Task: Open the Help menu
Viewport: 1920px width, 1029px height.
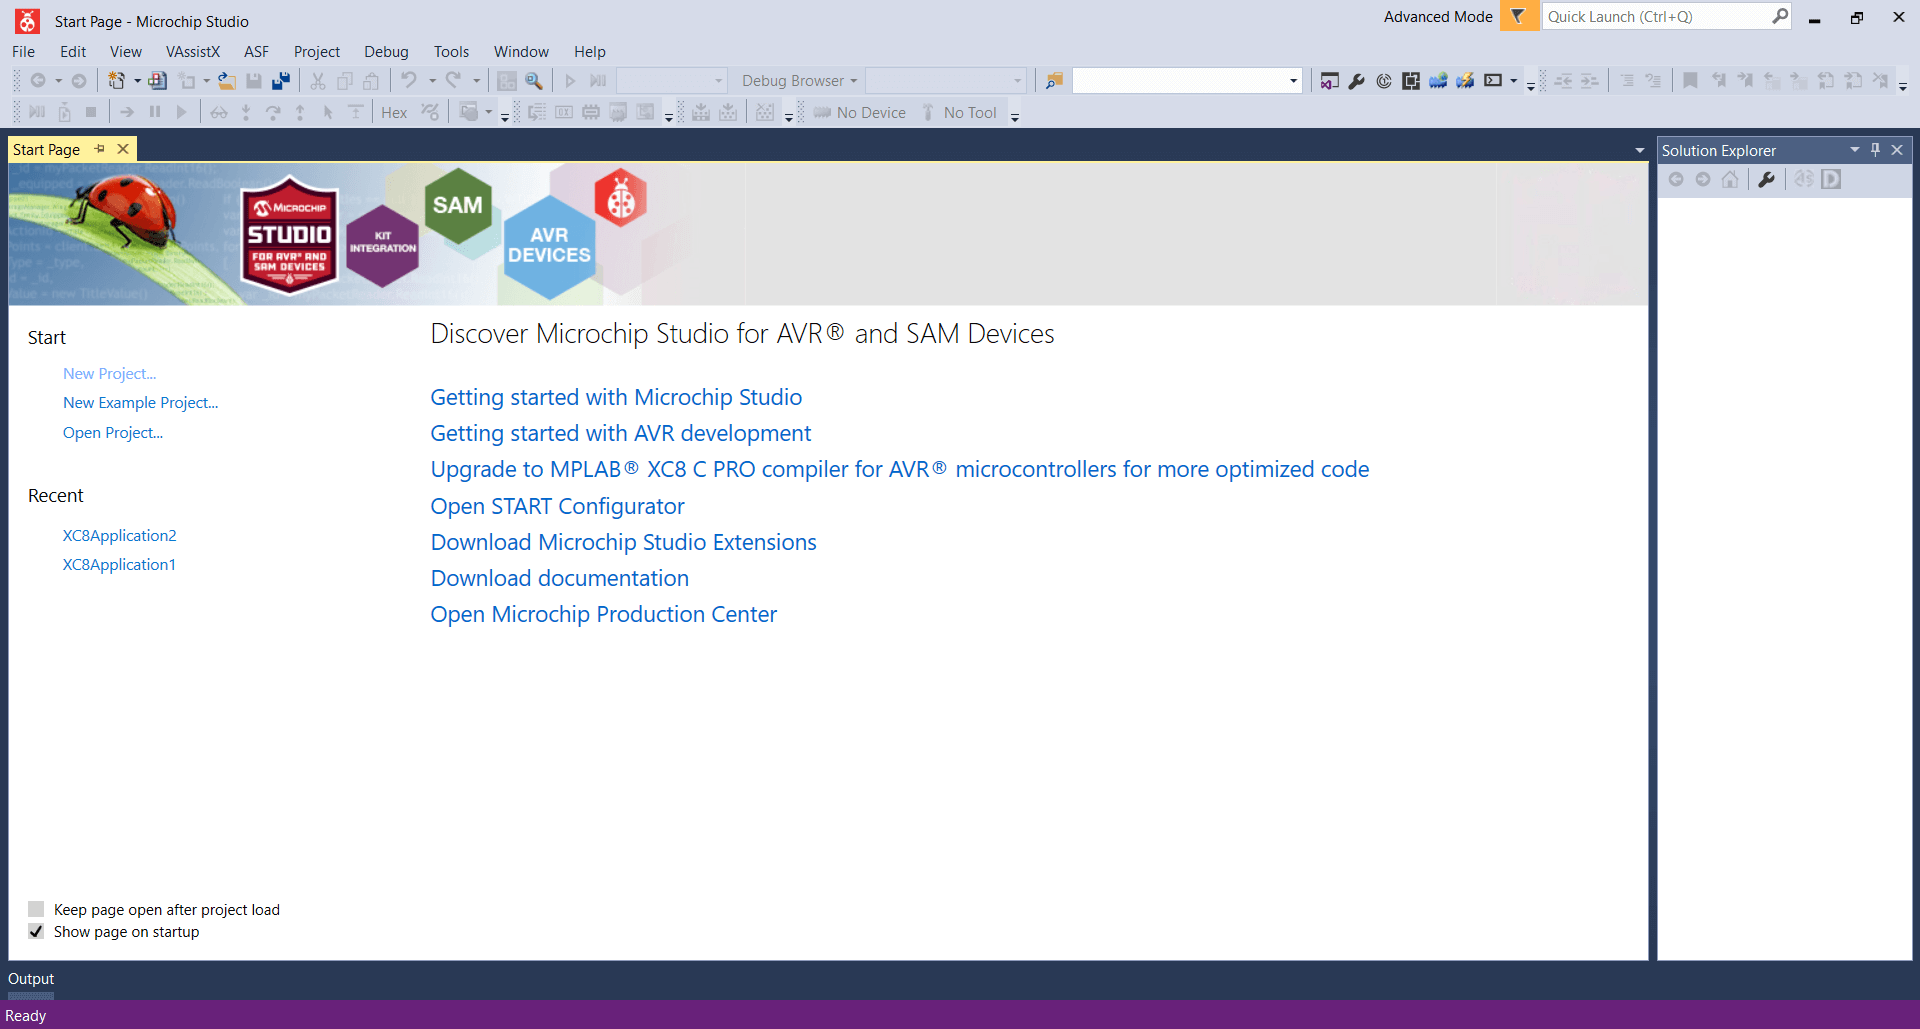Action: point(589,52)
